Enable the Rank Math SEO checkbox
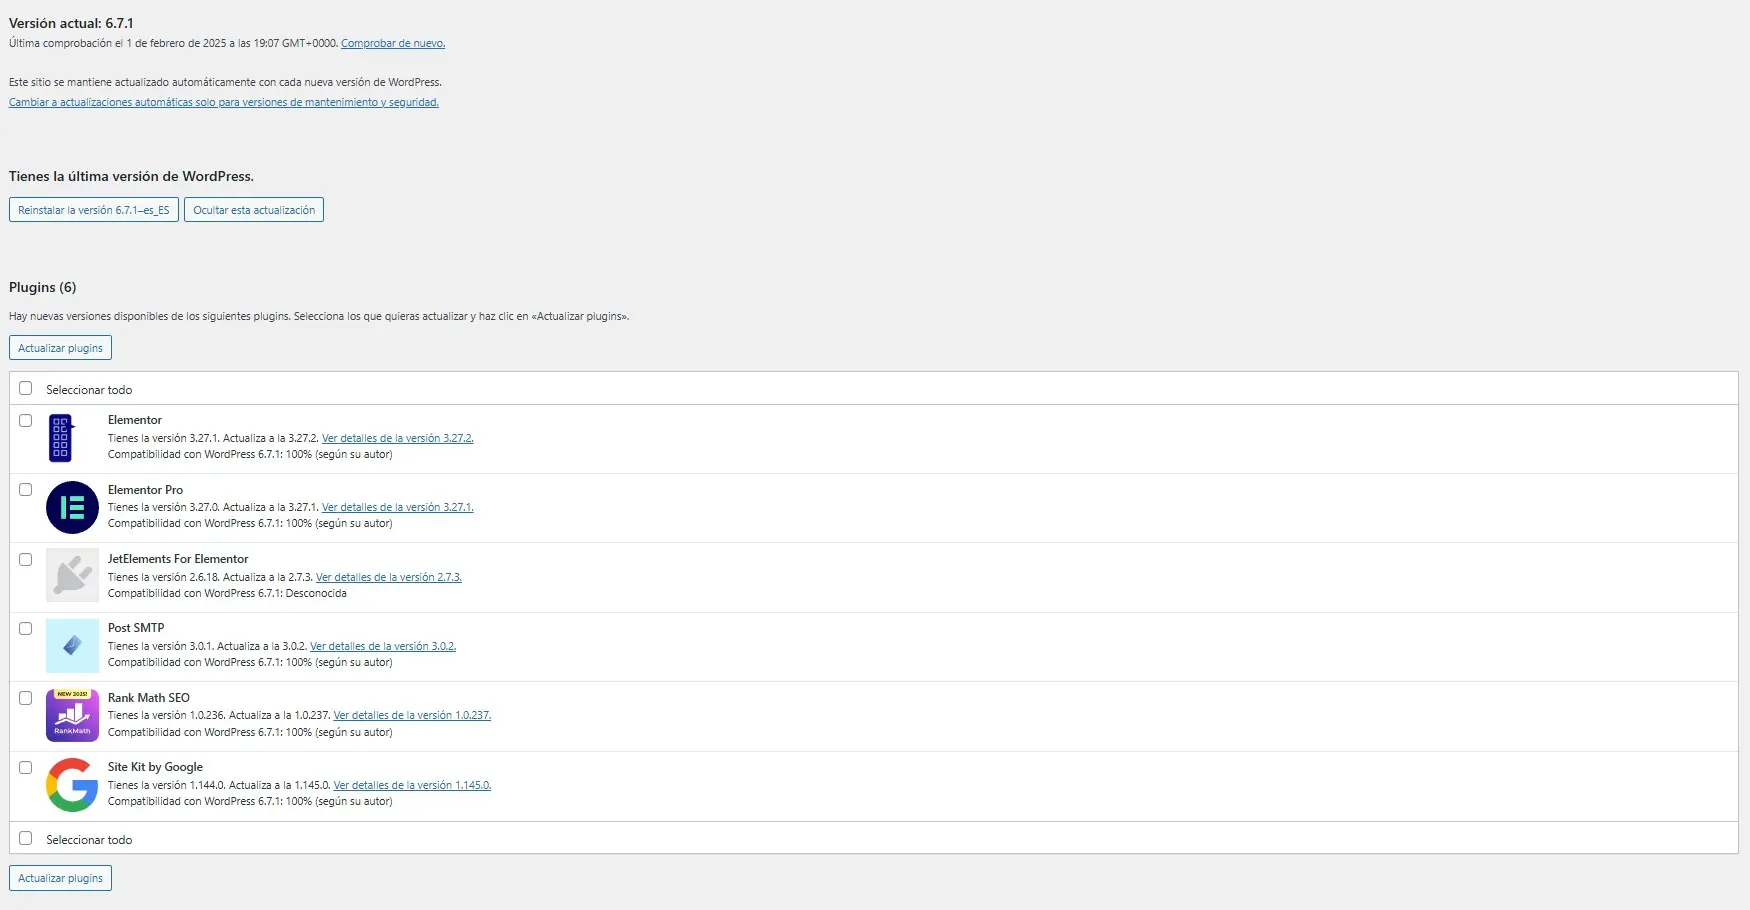Screen dimensions: 1750x910 pyautogui.click(x=26, y=698)
